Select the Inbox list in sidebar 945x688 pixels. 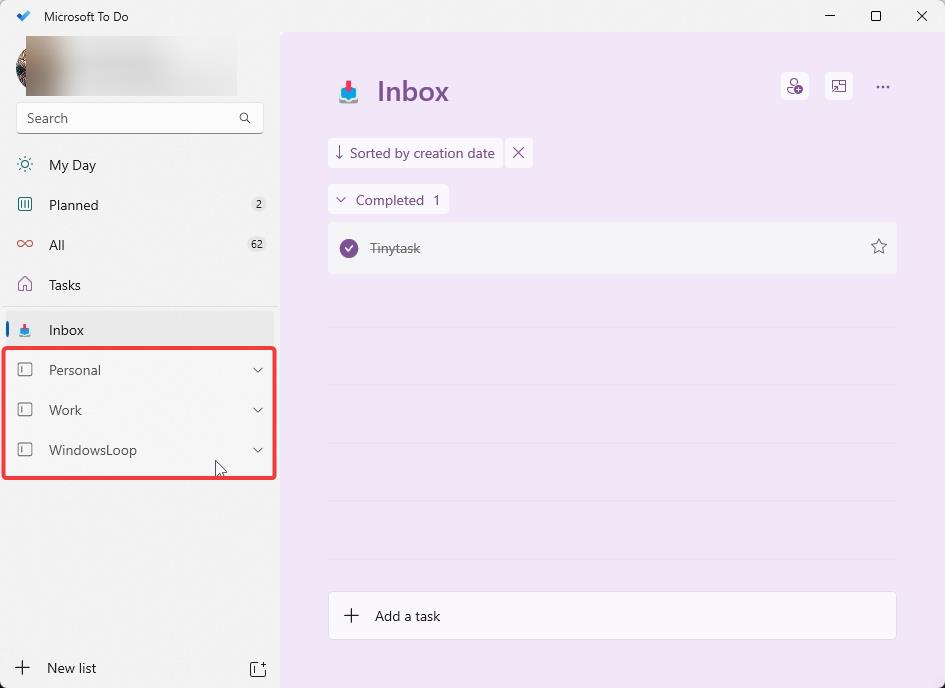point(140,330)
